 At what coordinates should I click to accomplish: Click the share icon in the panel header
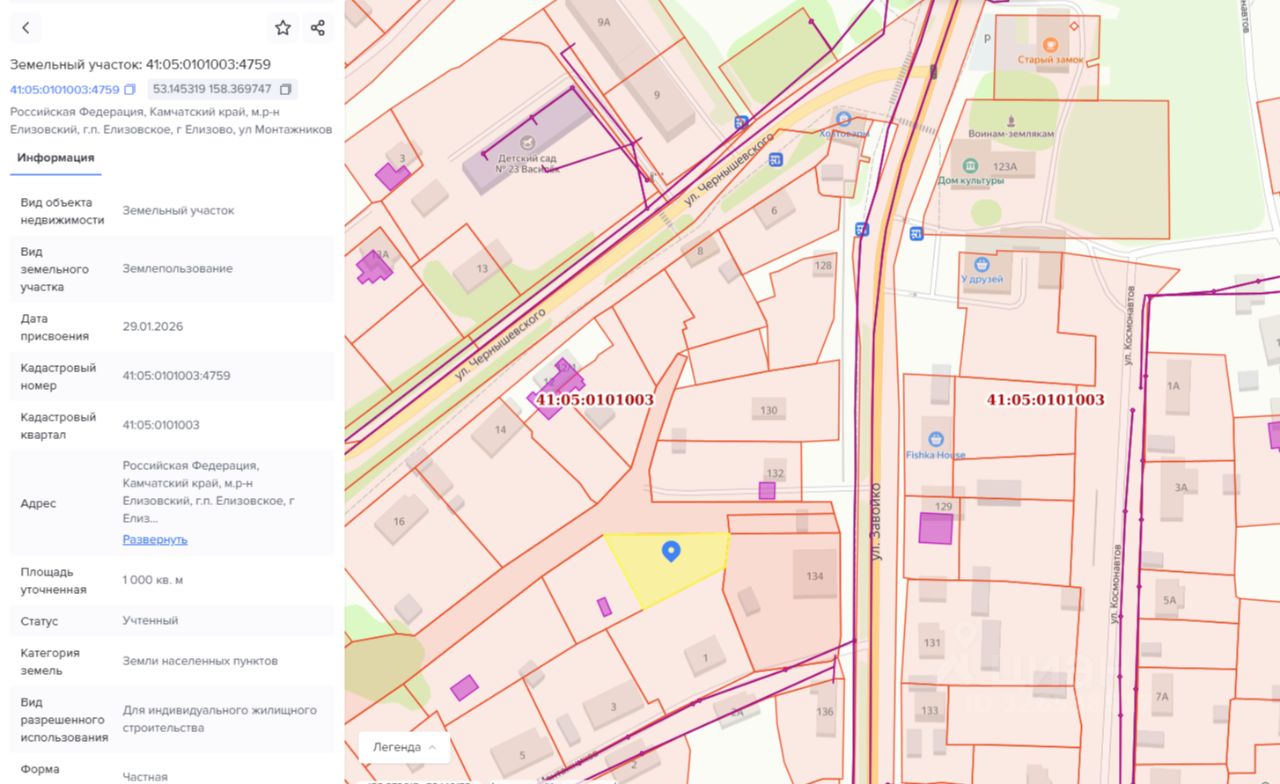click(318, 28)
